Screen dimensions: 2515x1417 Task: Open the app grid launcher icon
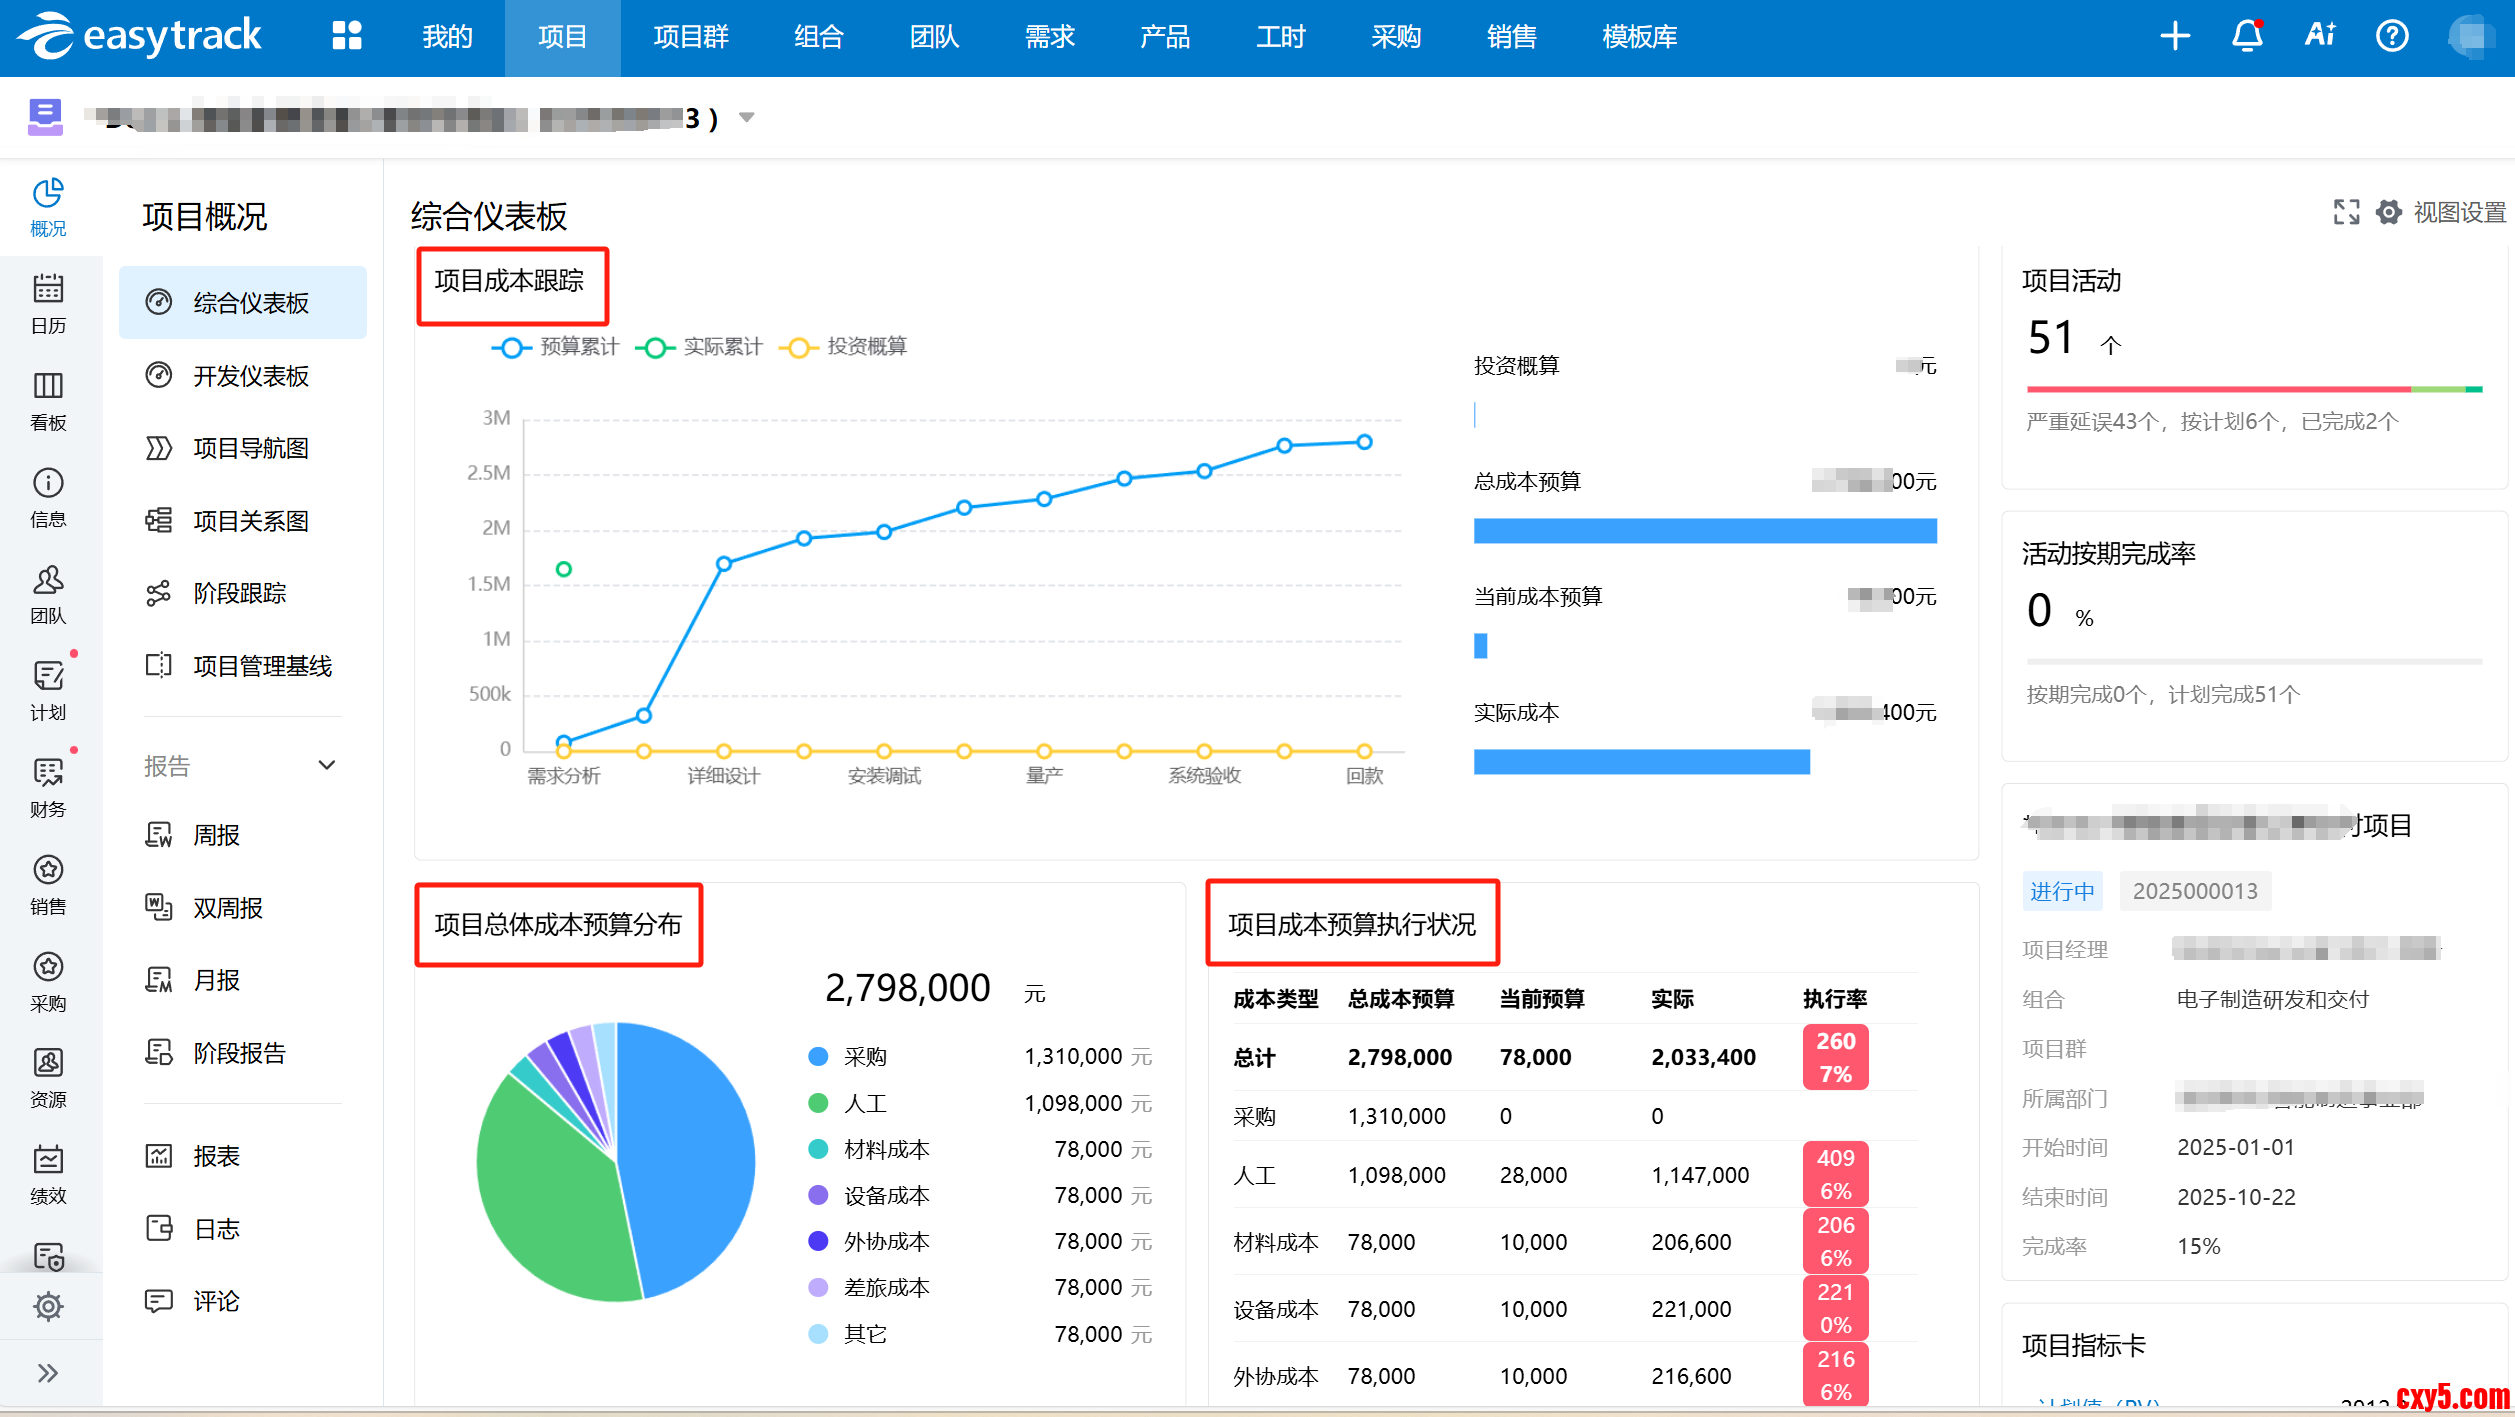point(346,37)
